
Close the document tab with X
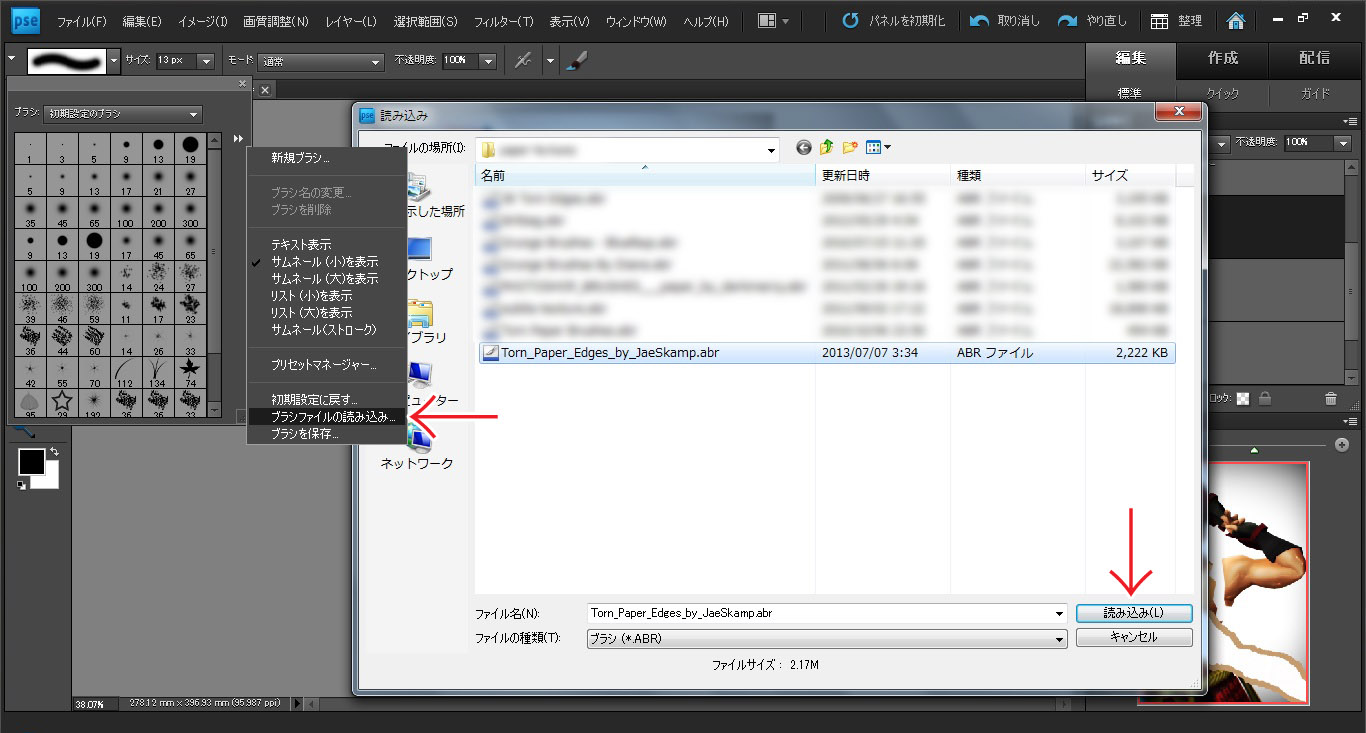coord(265,91)
